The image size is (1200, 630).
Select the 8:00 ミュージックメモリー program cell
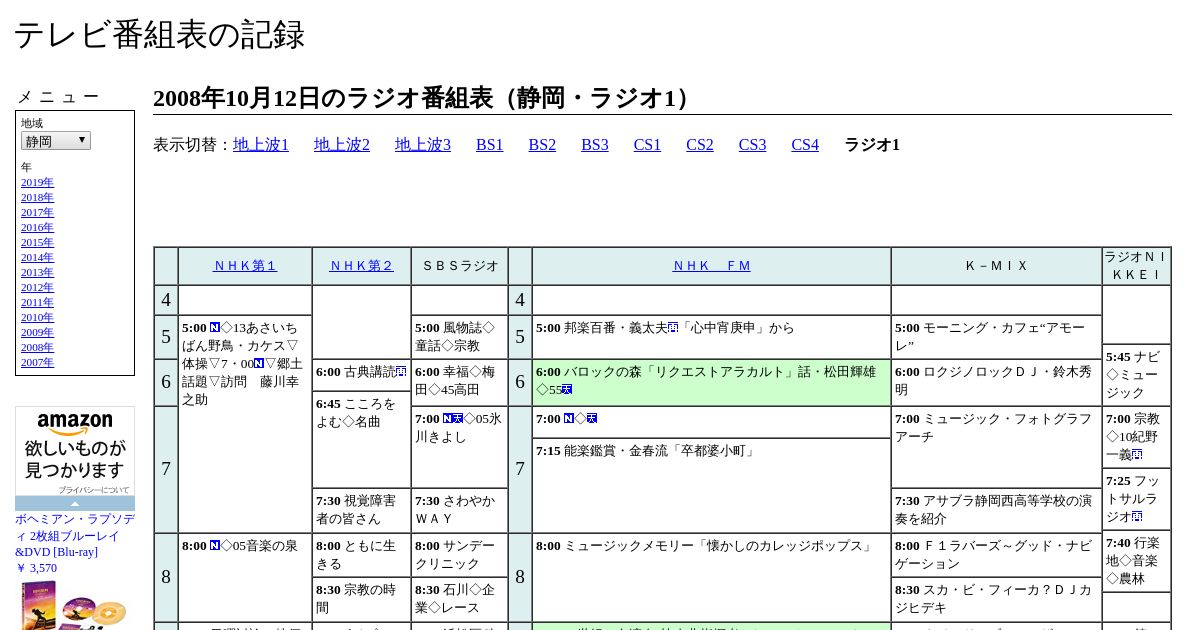click(x=711, y=577)
